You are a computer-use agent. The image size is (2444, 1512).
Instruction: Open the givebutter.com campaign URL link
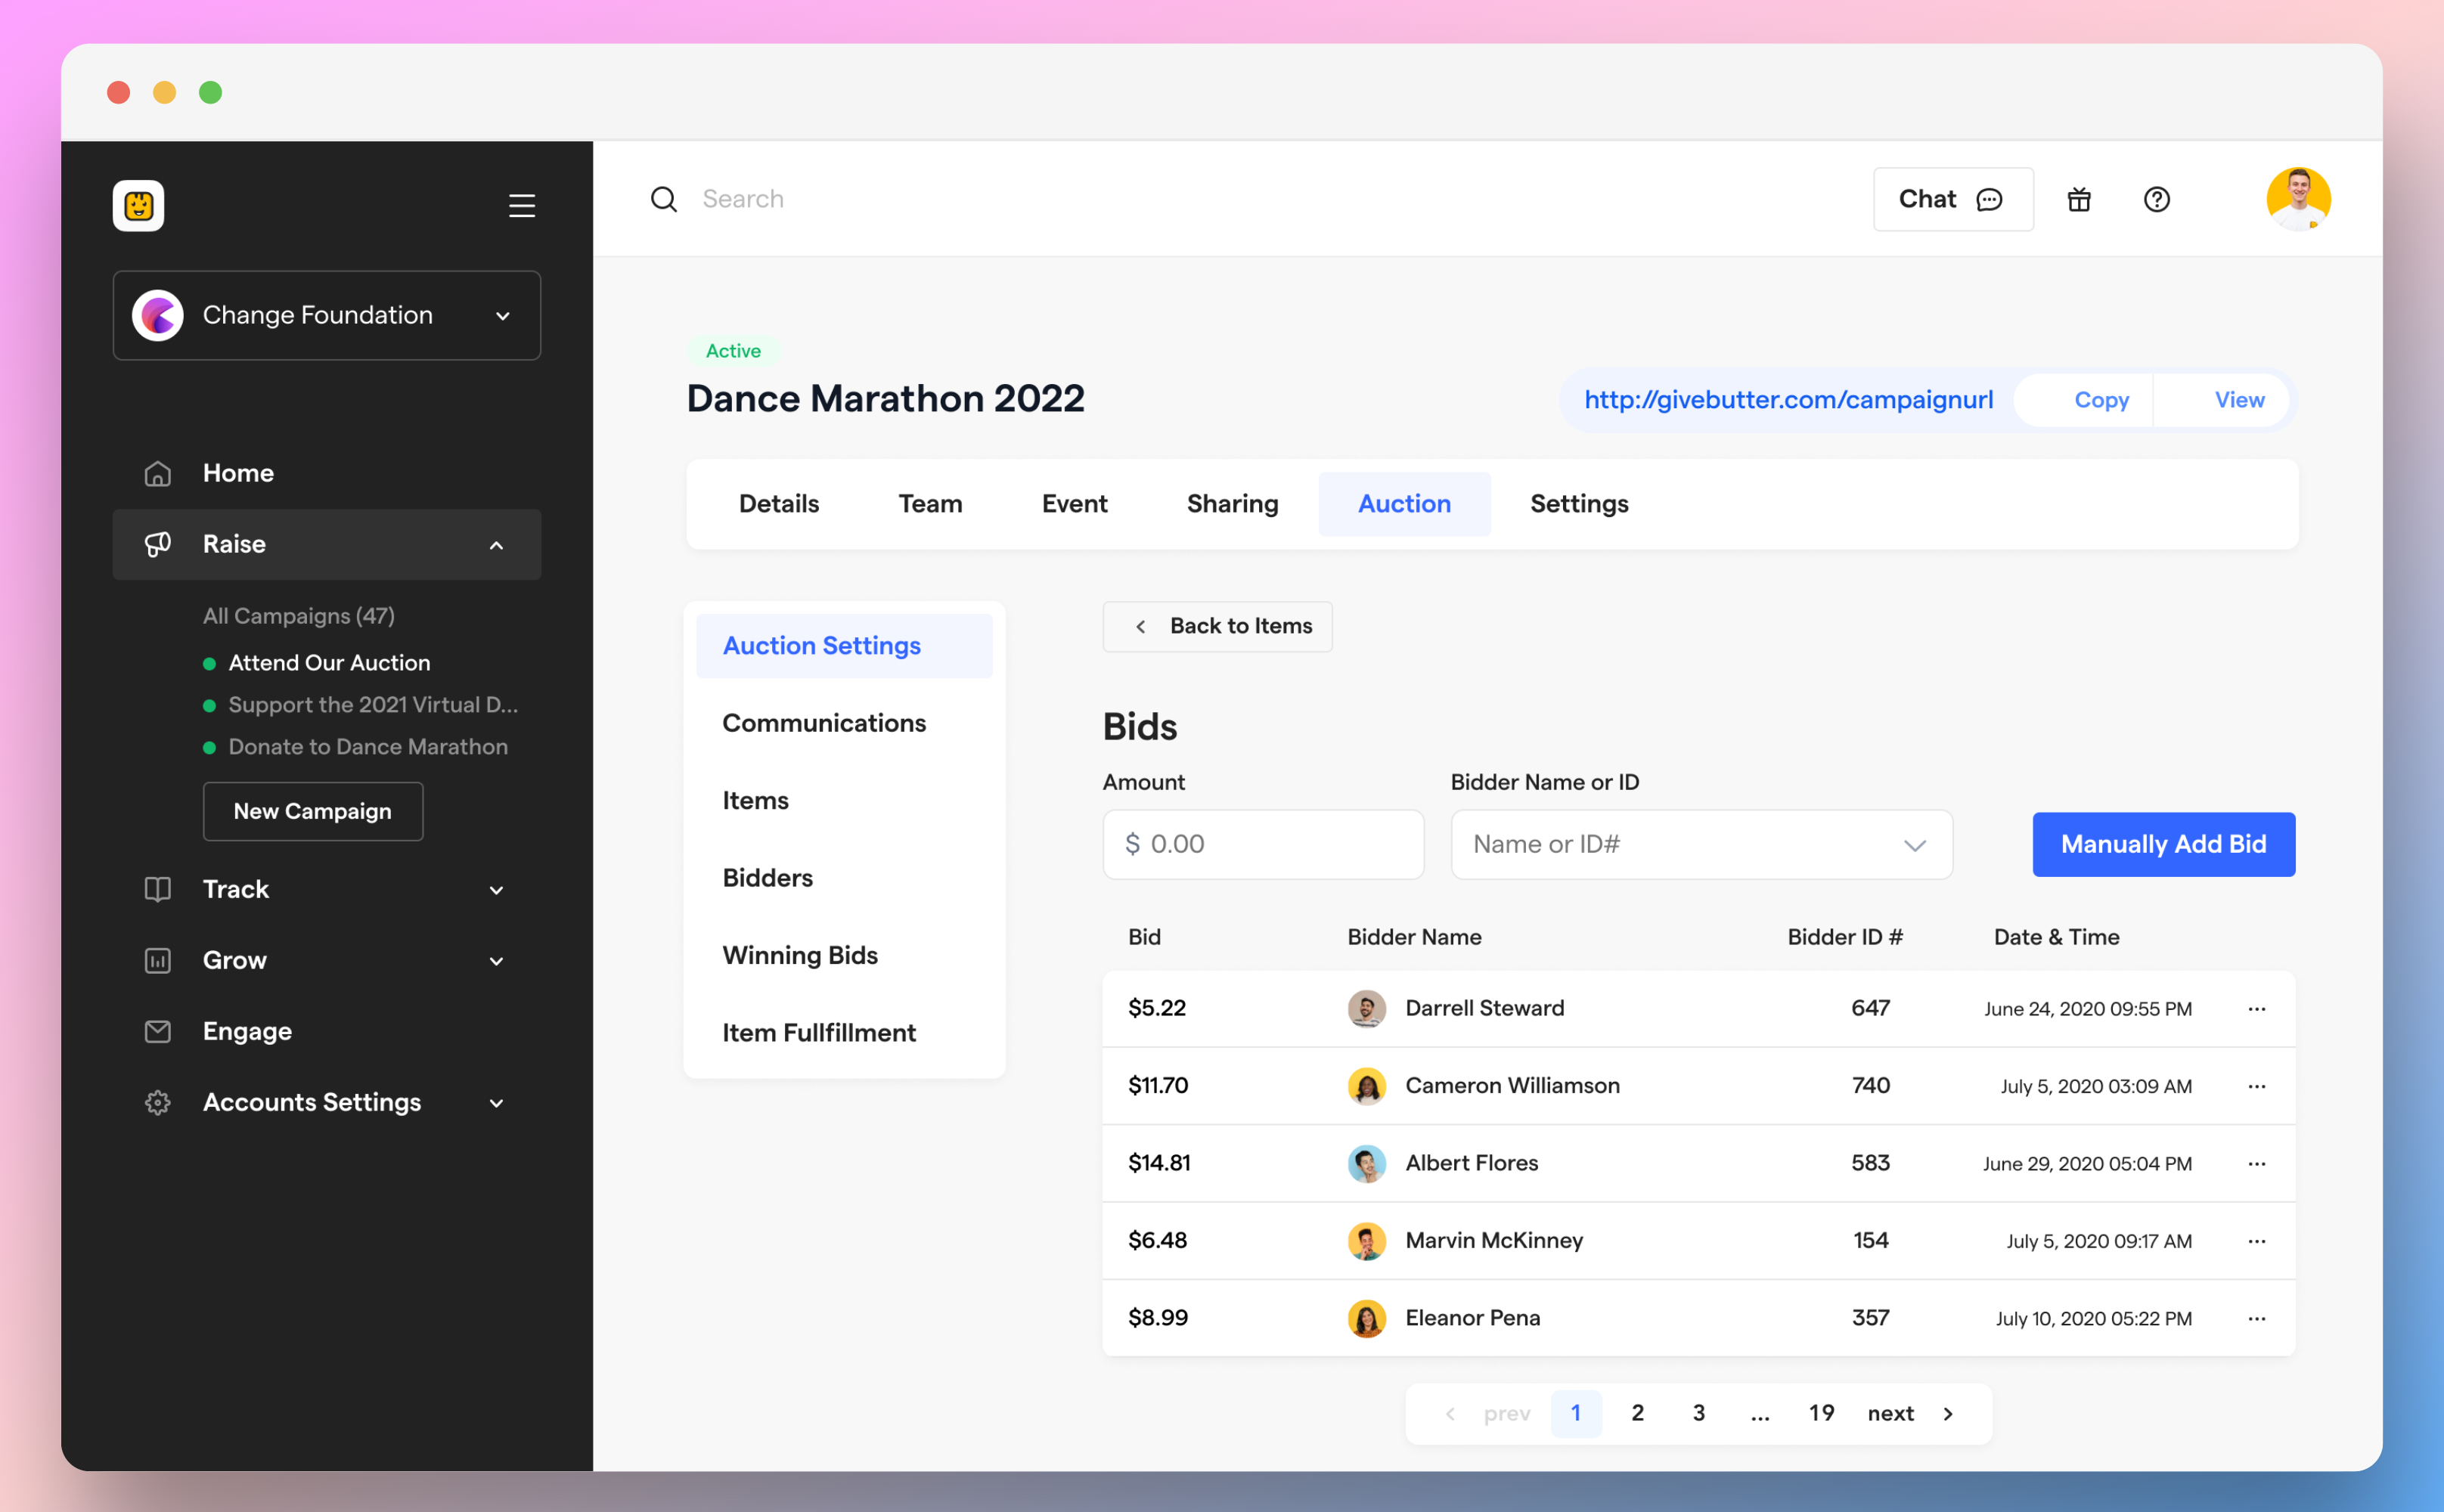pyautogui.click(x=1788, y=400)
